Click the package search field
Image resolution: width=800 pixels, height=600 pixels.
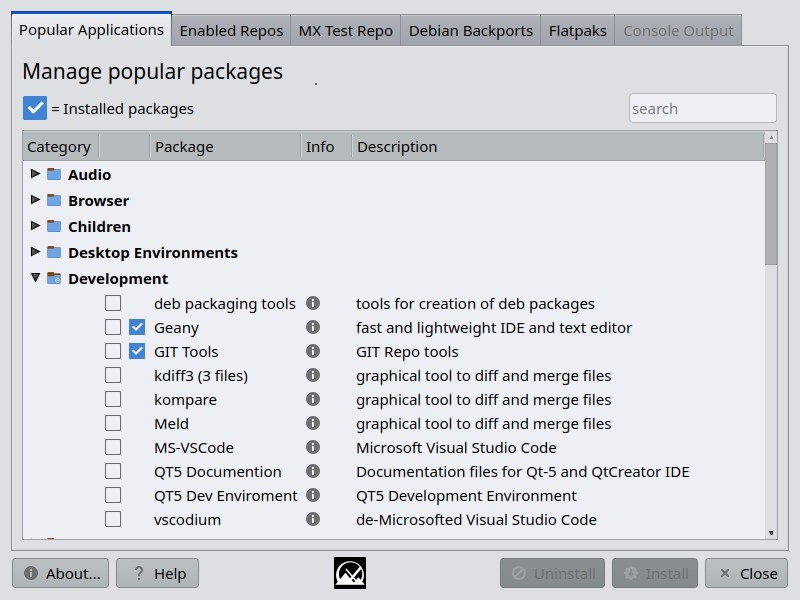(702, 108)
